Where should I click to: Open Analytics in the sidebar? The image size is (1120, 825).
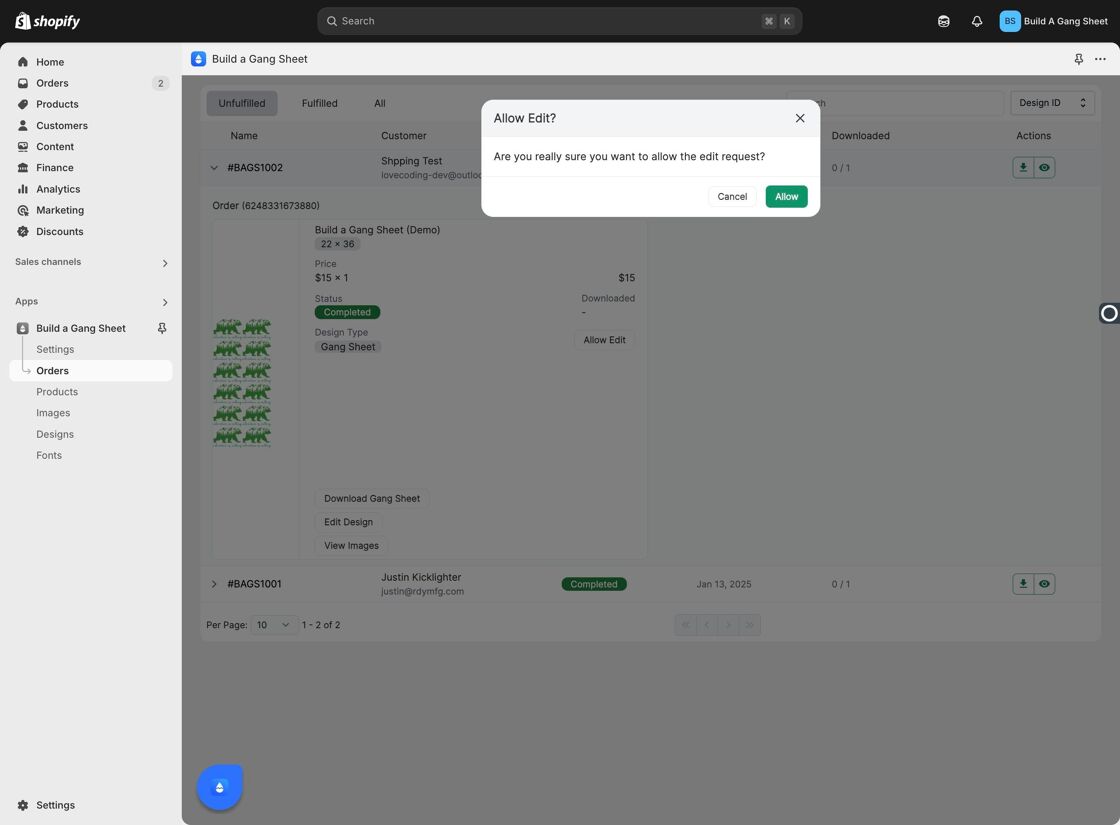click(58, 189)
